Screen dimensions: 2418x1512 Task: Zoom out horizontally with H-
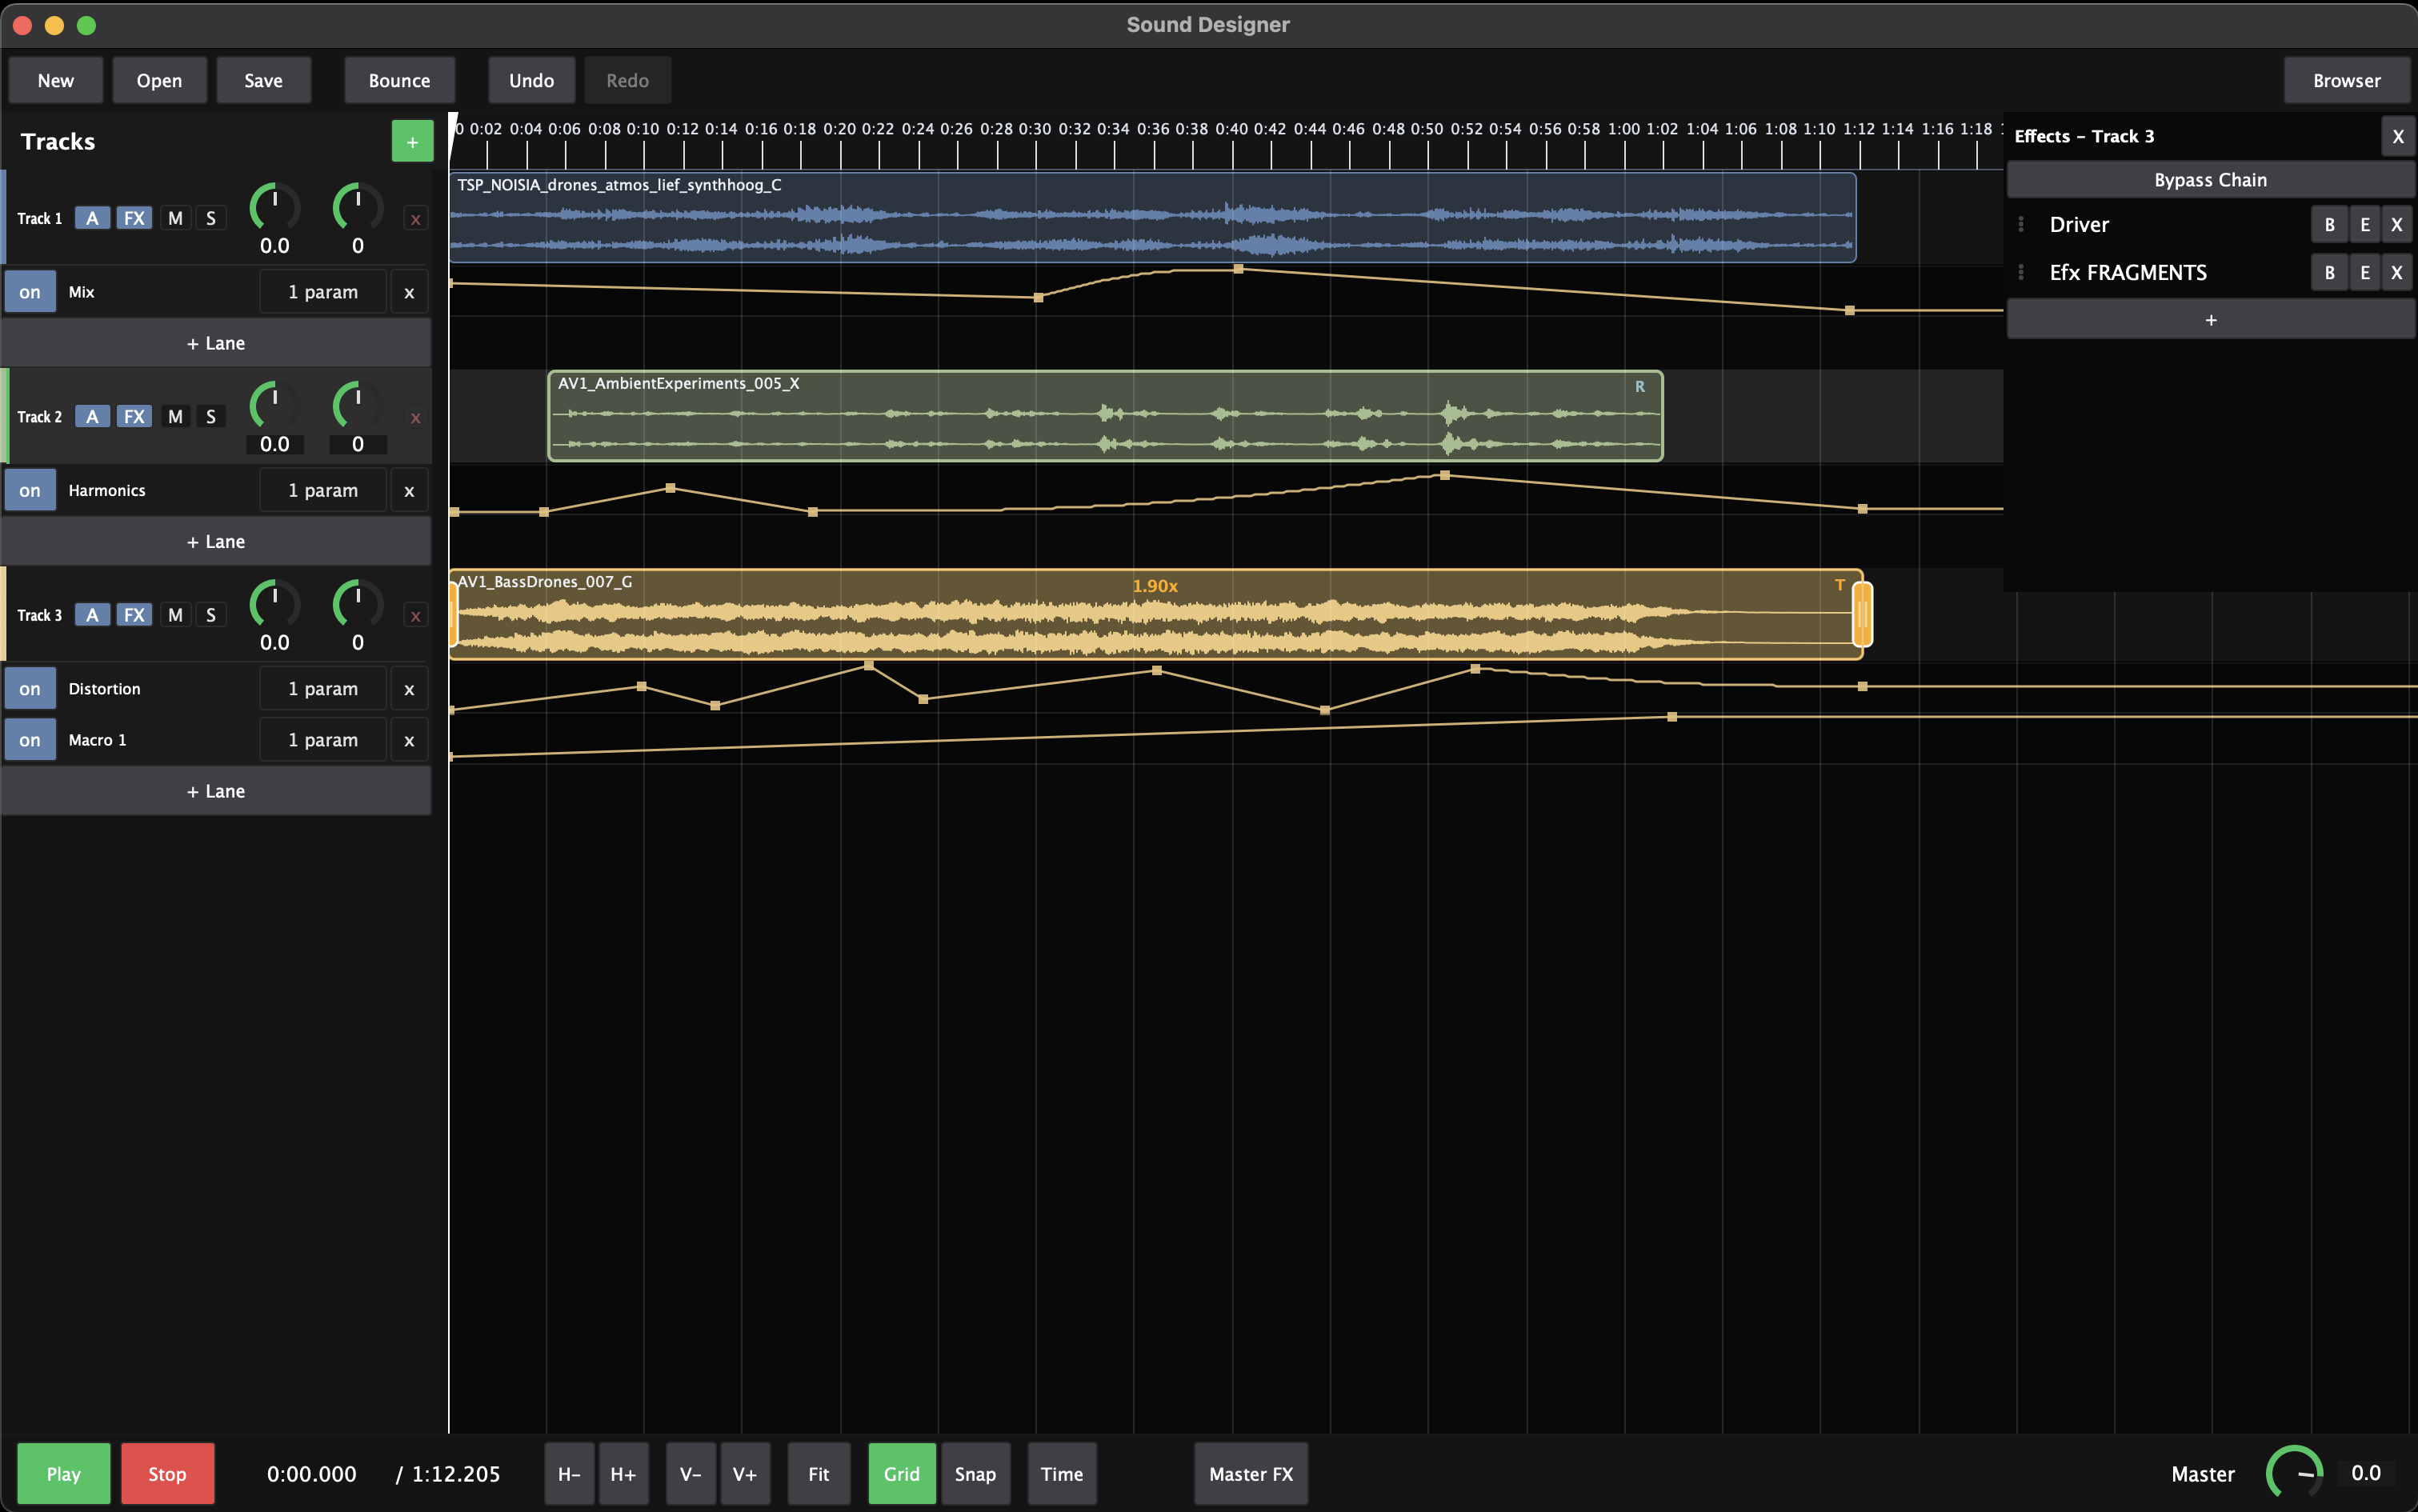tap(569, 1473)
